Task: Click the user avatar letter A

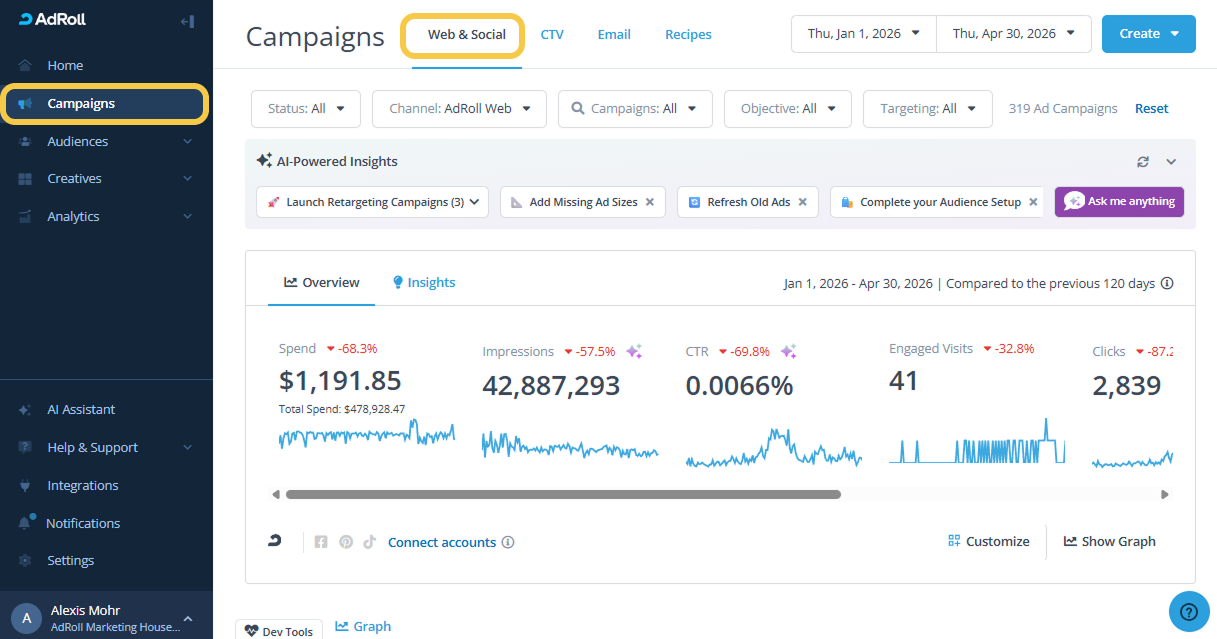Action: (x=26, y=618)
